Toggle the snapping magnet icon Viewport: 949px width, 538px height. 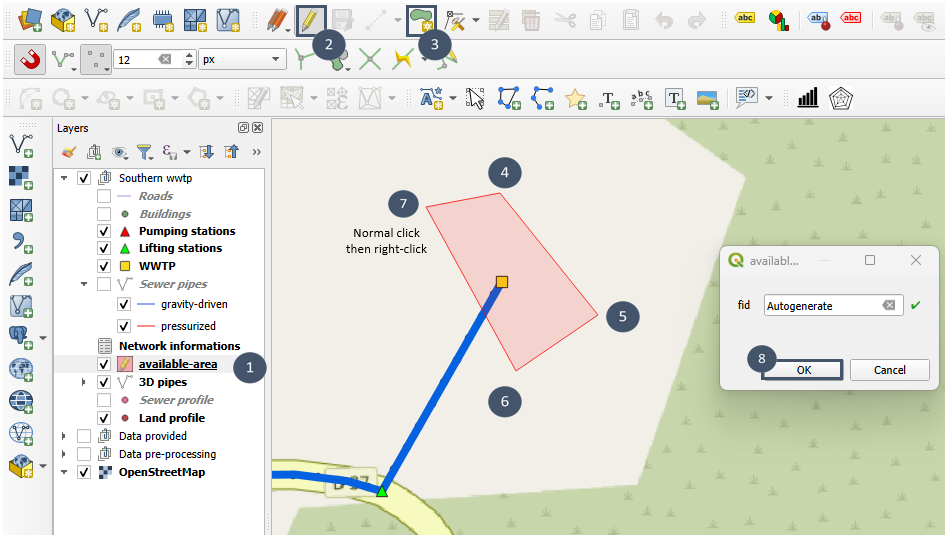pyautogui.click(x=29, y=60)
